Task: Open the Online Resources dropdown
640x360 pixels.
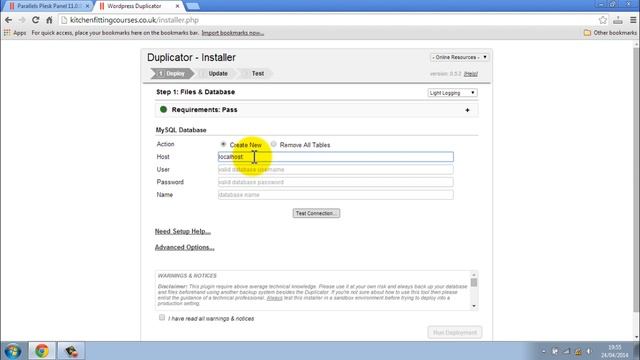Action: tap(459, 57)
